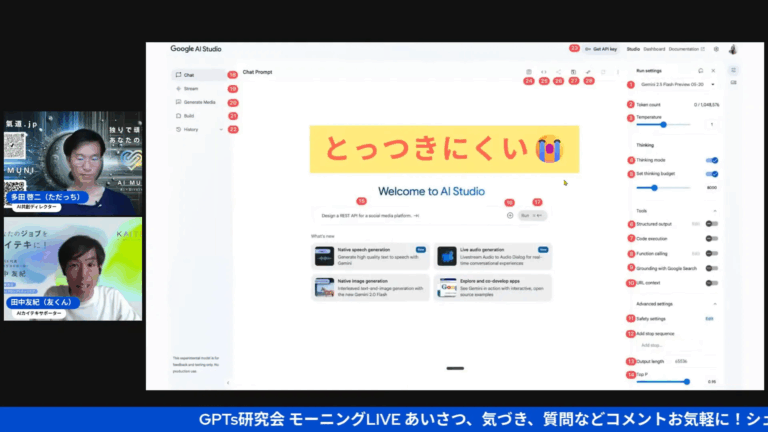Open the Gemini 2.5 Flash Preview model dropdown
Screen dimensions: 768x432
(x=677, y=85)
